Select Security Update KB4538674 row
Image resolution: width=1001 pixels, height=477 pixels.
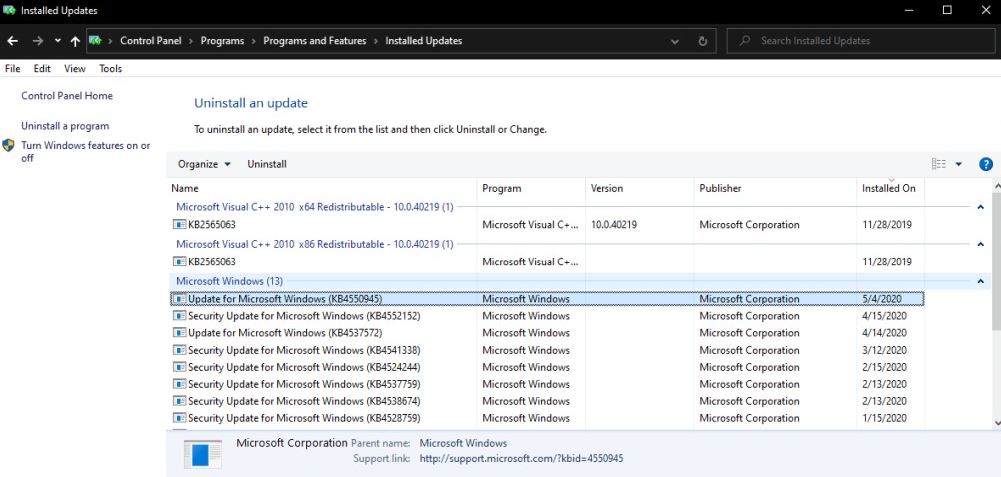tap(547, 401)
